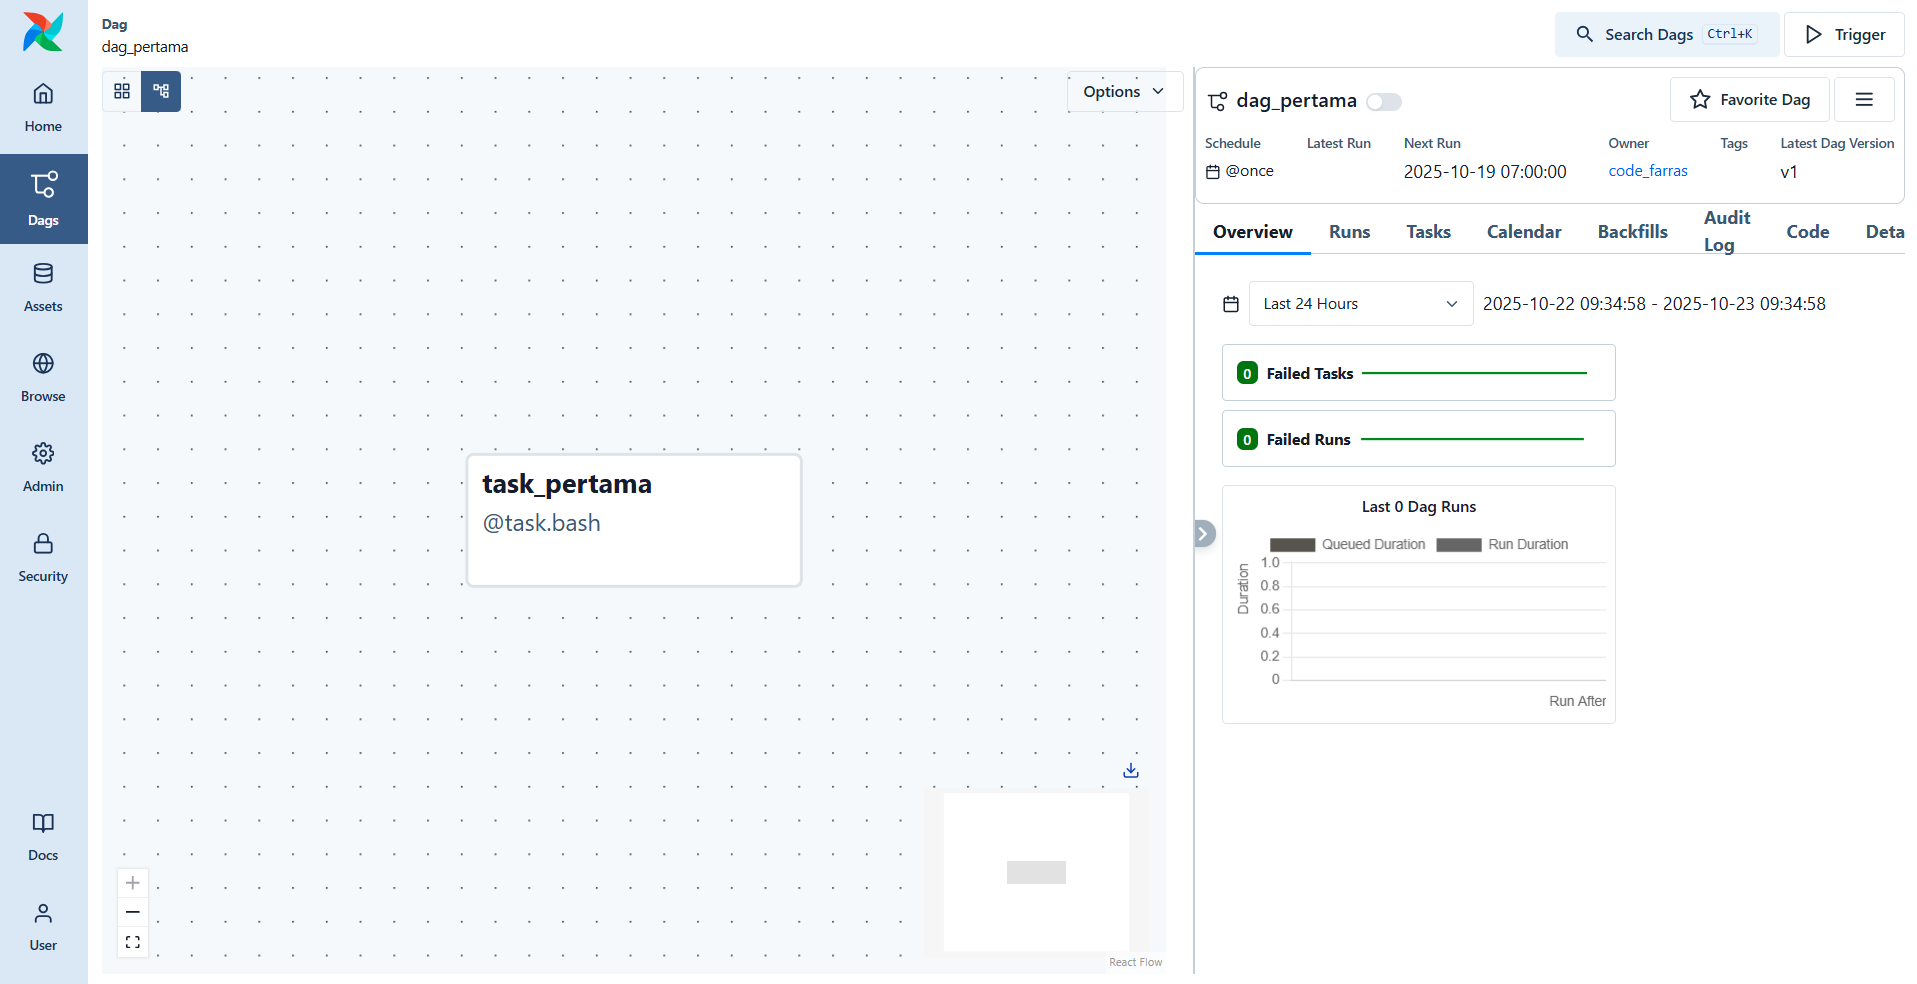Open the Assets section
Screen dimensions: 1917x984
click(x=43, y=288)
